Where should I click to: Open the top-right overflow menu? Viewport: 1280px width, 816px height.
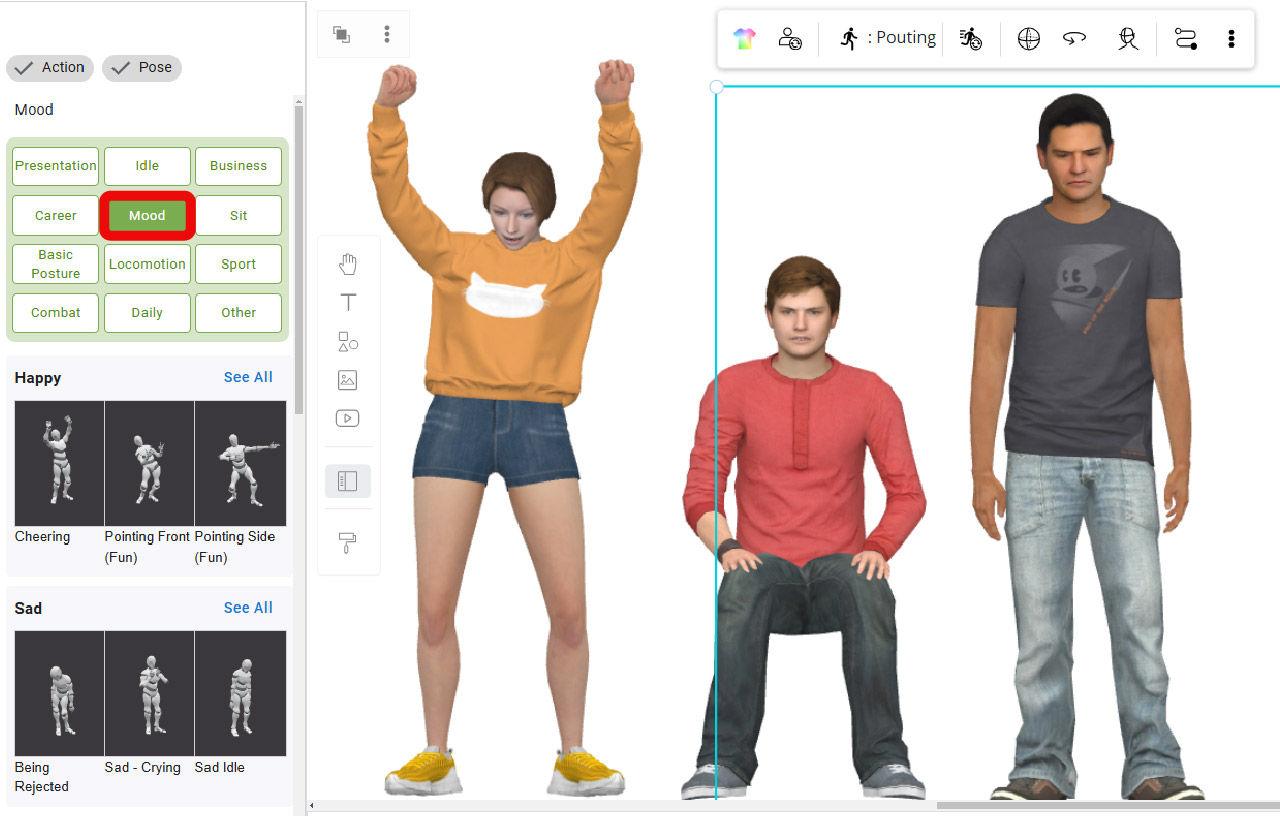[x=1231, y=38]
